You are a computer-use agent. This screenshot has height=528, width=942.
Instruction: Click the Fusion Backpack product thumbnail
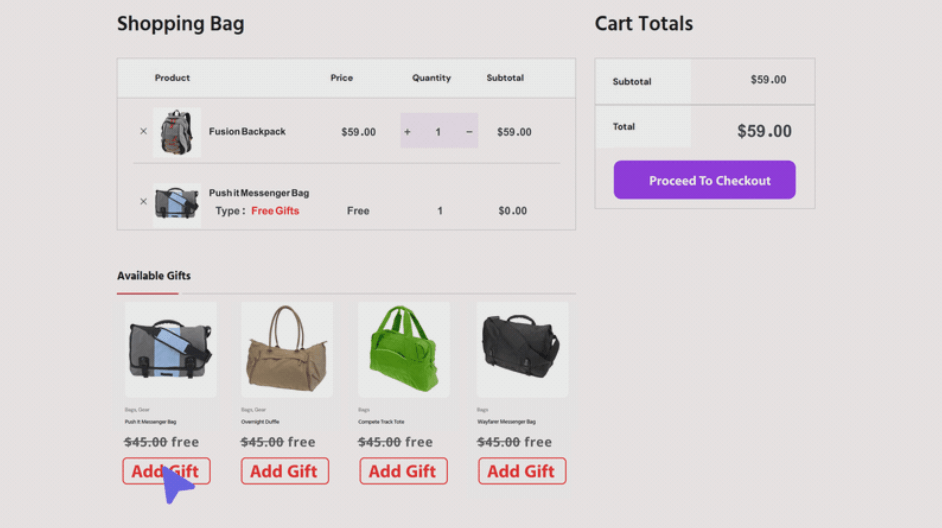pyautogui.click(x=177, y=132)
